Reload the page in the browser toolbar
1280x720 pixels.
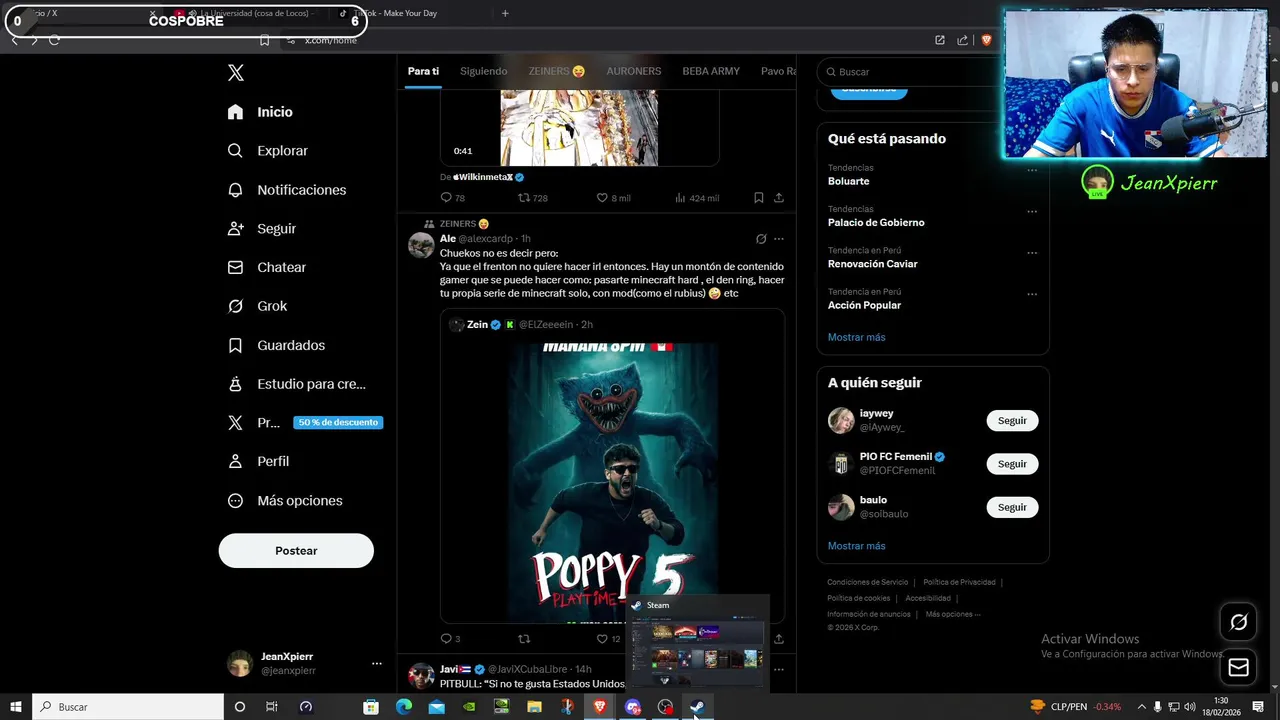54,40
